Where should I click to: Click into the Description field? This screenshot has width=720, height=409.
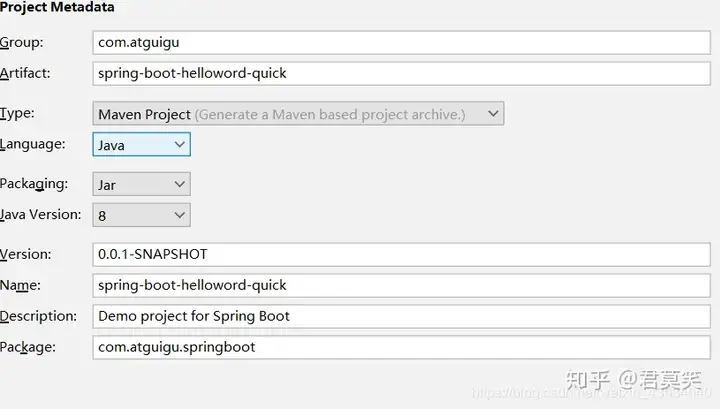[x=400, y=316]
